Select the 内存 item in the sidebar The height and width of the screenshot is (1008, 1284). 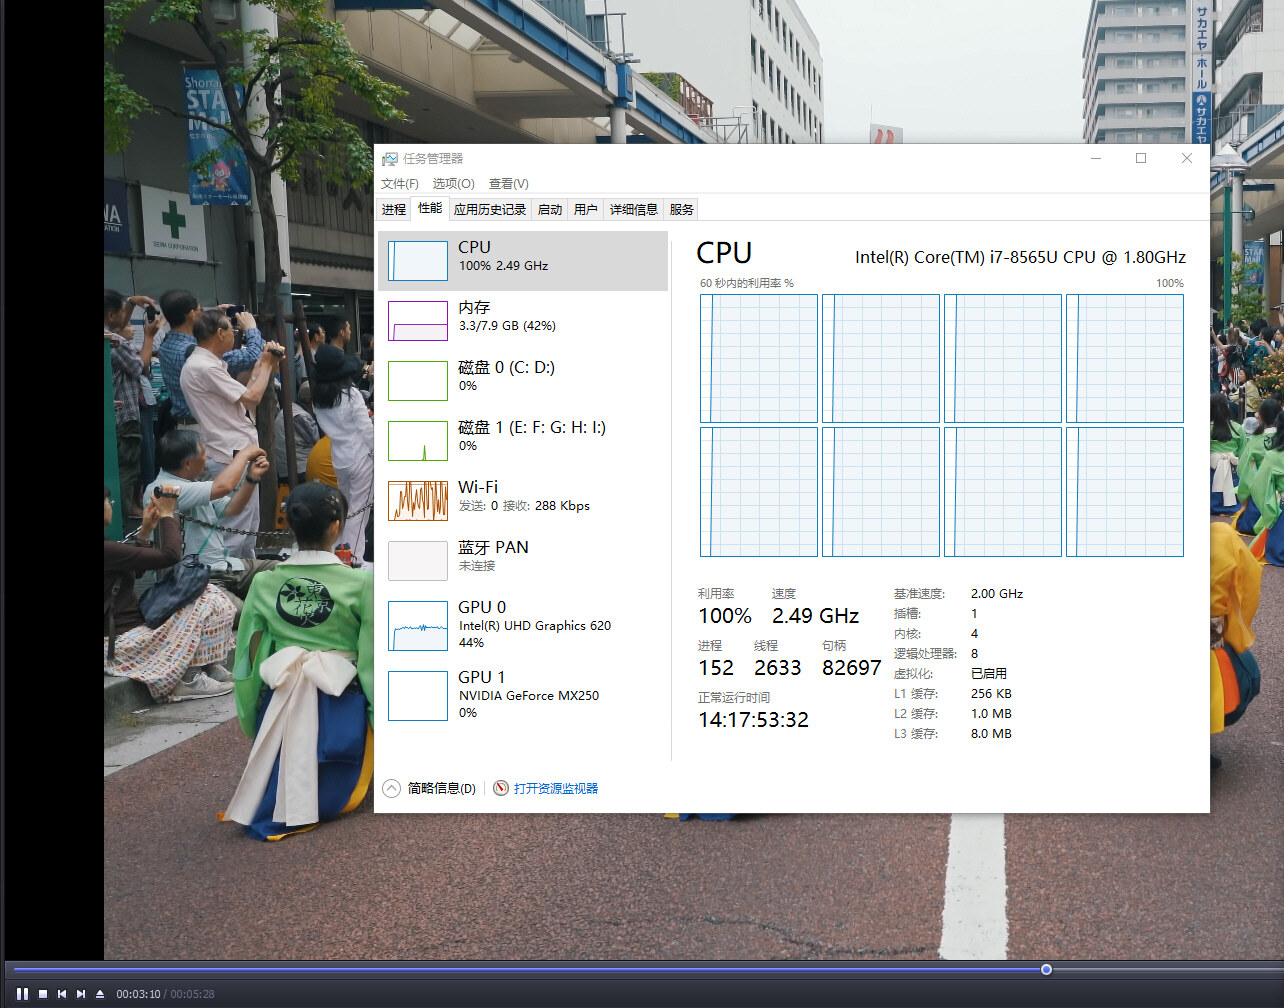point(523,321)
